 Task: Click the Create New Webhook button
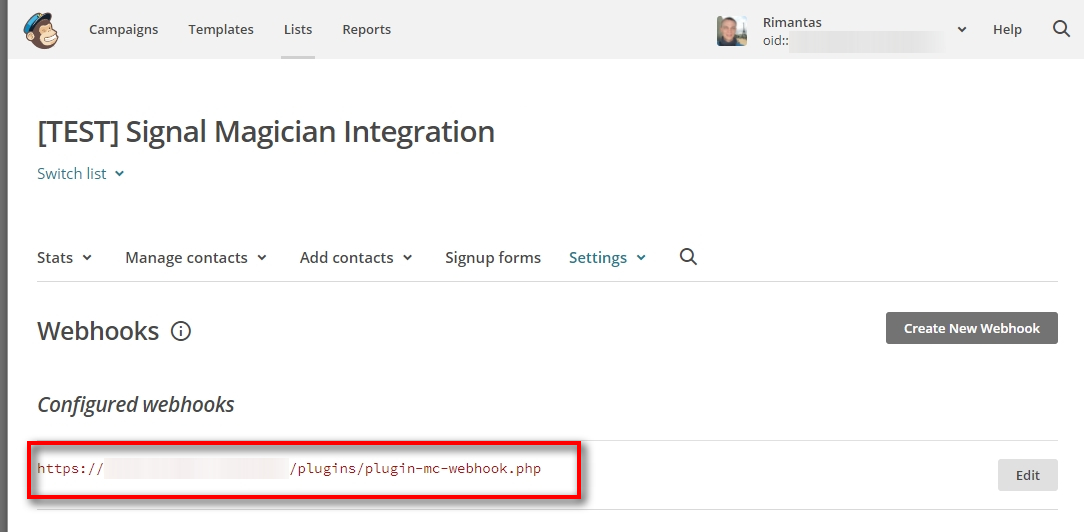(x=971, y=328)
